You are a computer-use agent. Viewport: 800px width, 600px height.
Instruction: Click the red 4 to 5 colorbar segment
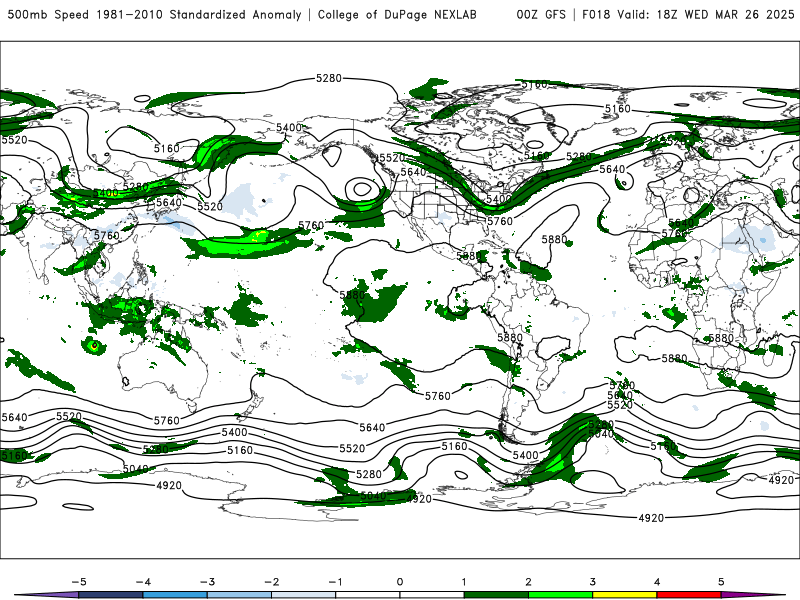point(689,595)
